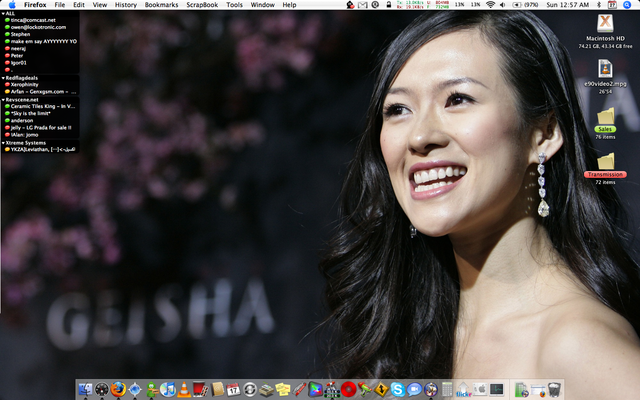Screen dimensions: 640x400
Task: Open the Bluetooth menu bar icon
Action: click(x=599, y=5)
